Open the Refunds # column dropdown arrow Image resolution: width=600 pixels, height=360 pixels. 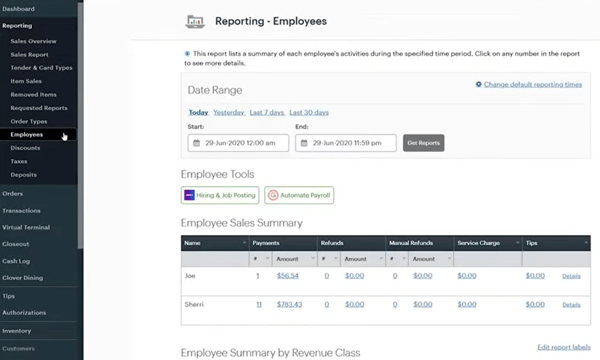336,259
